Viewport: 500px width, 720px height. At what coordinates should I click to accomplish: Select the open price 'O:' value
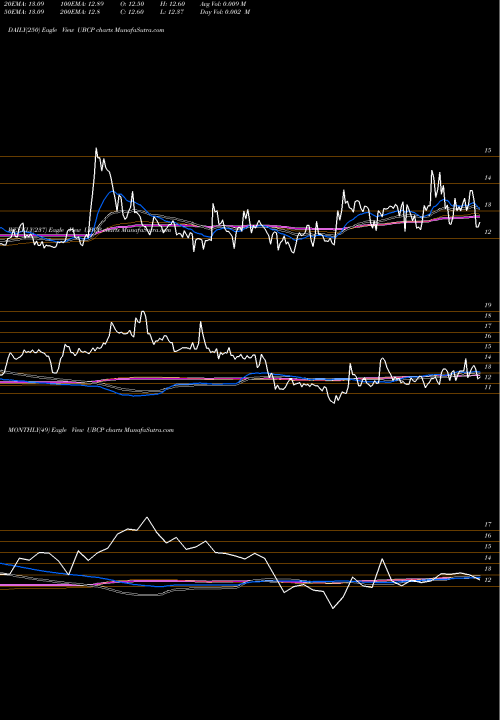coord(132,4)
